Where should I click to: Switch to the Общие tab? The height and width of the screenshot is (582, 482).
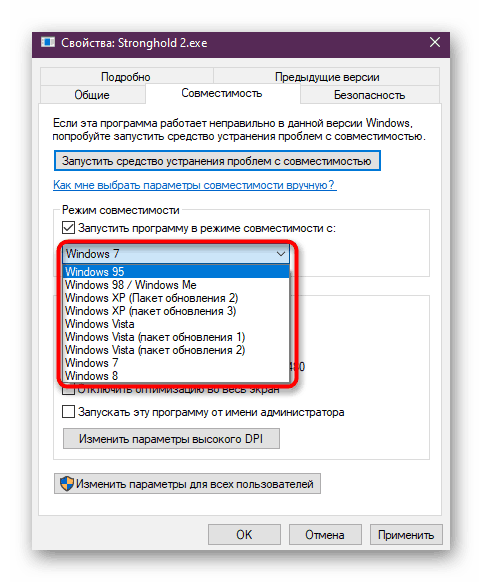click(x=92, y=95)
